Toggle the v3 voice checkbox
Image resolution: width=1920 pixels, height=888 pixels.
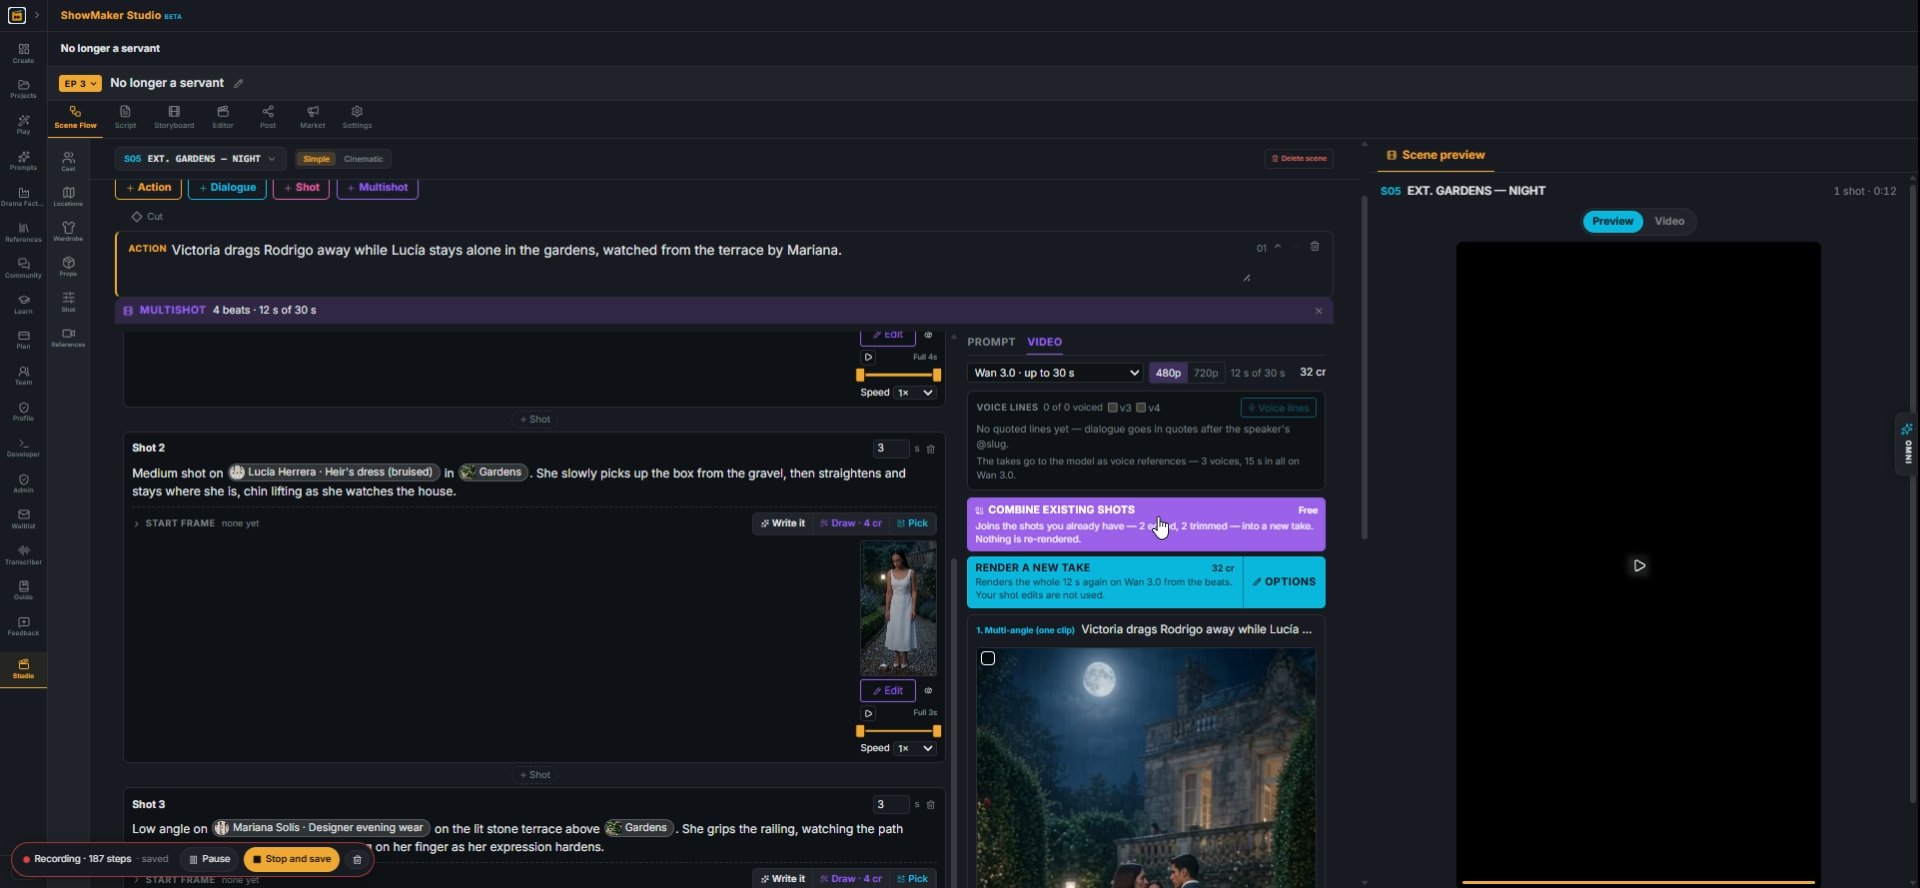1112,408
